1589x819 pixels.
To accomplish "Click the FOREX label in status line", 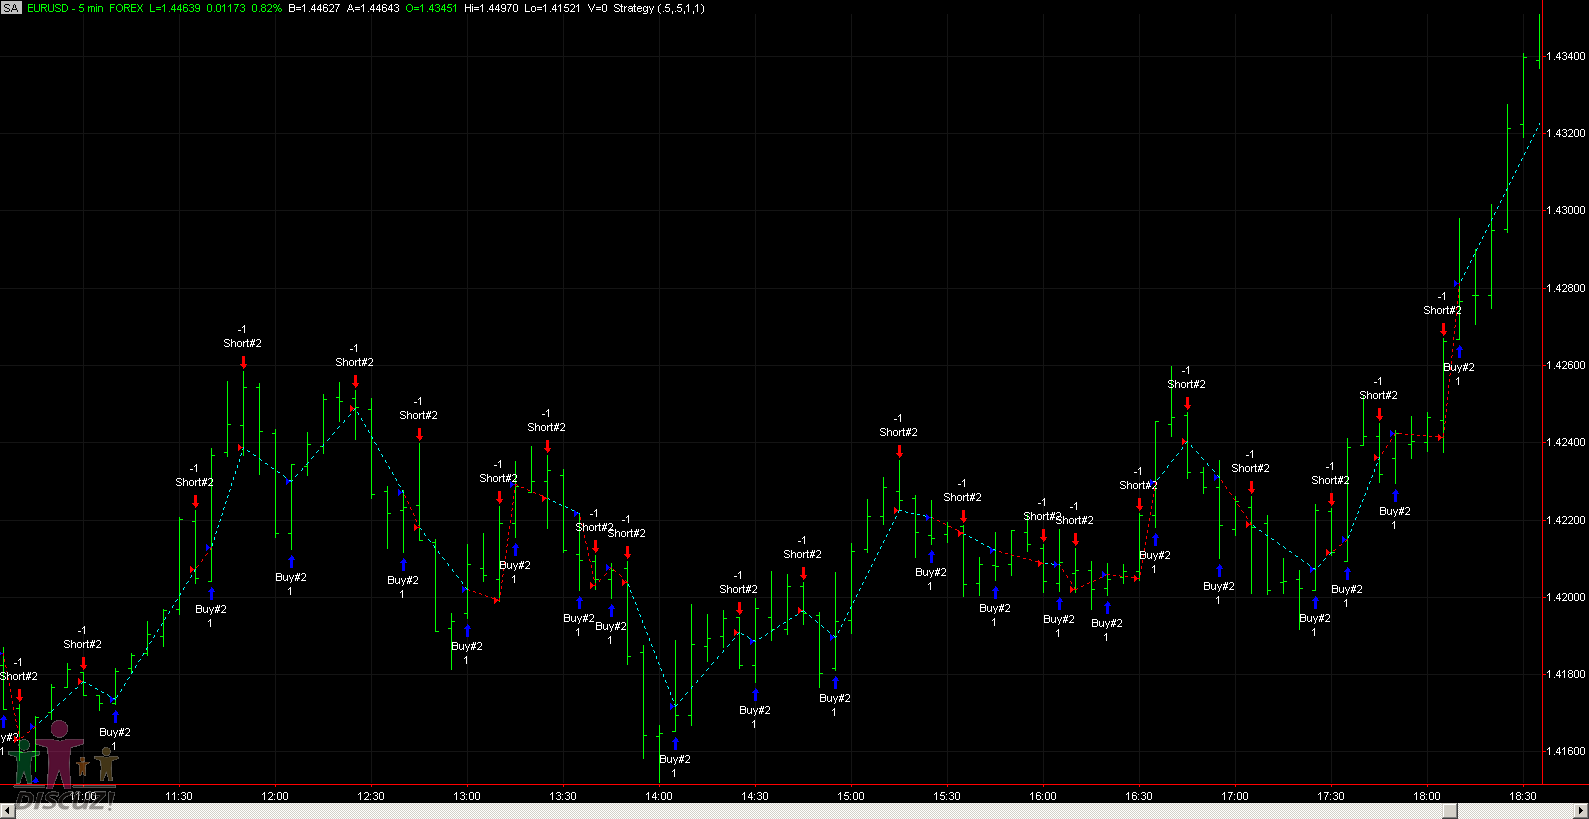I will coord(126,8).
